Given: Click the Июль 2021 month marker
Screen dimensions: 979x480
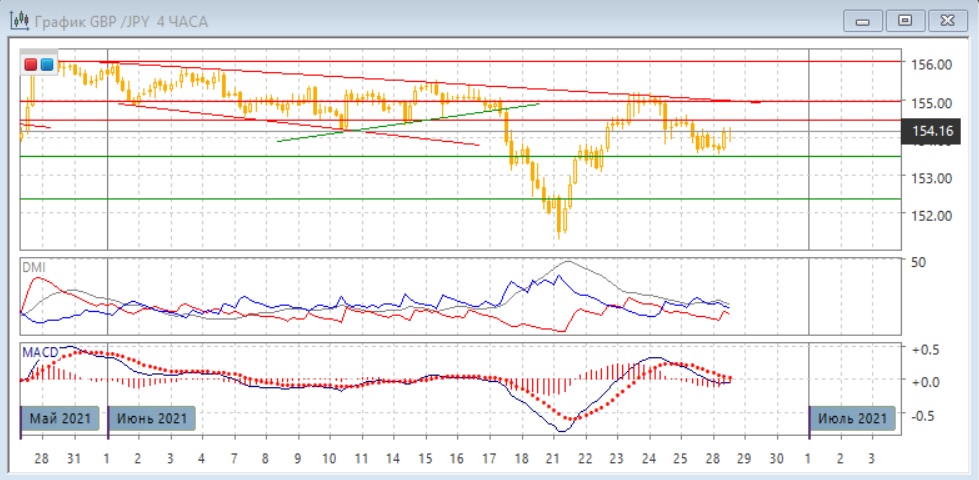Looking at the screenshot, I should 852,417.
